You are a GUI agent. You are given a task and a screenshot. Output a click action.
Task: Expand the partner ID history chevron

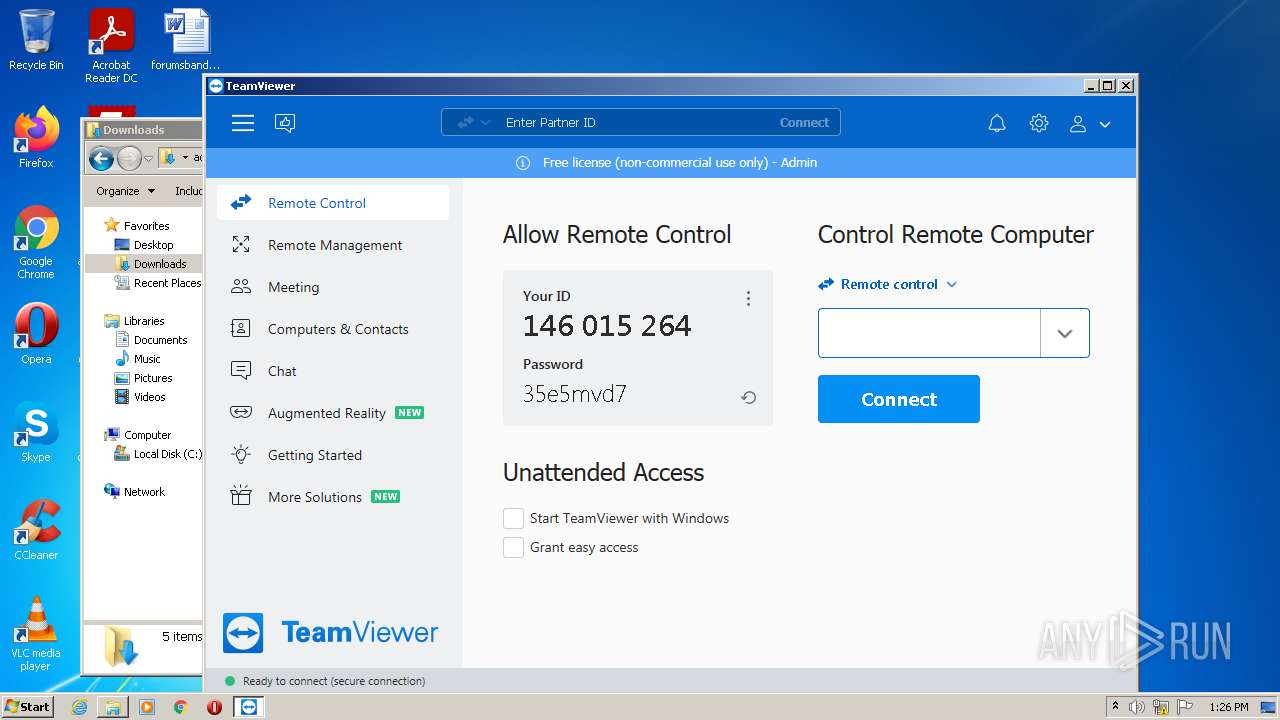click(x=1065, y=334)
